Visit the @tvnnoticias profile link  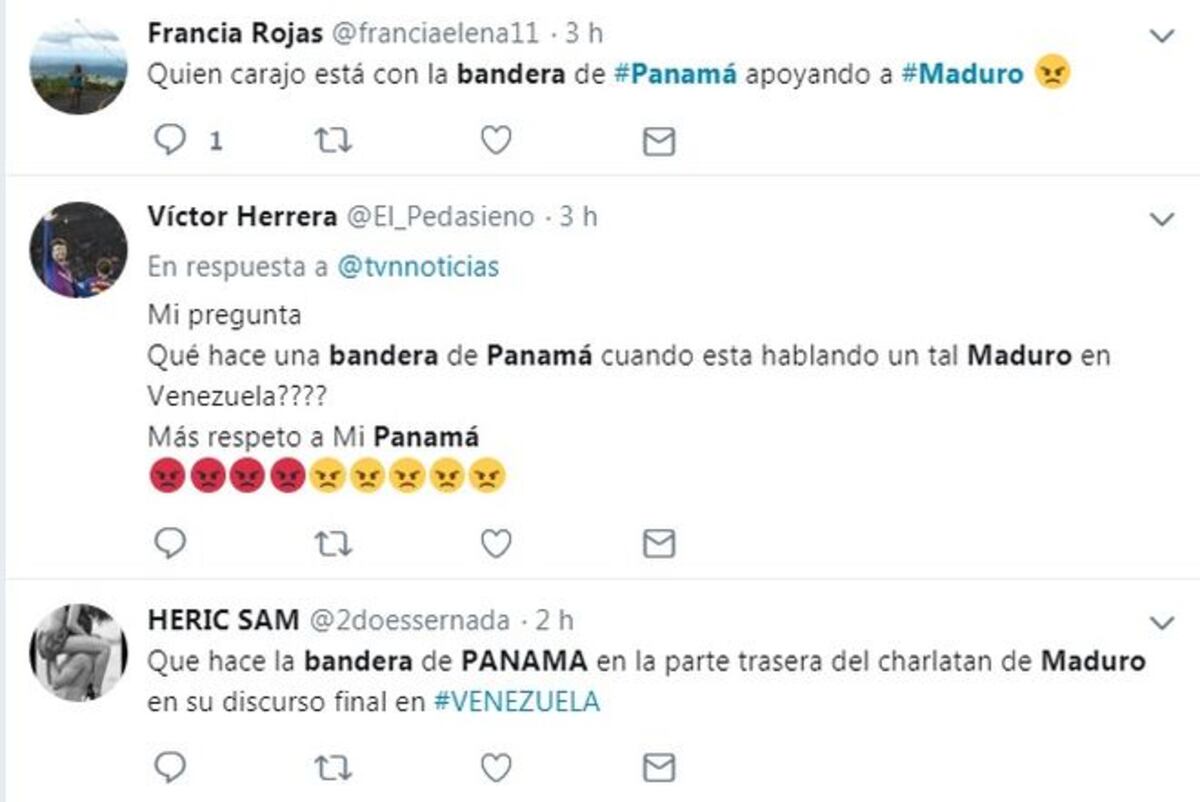pyautogui.click(x=421, y=267)
